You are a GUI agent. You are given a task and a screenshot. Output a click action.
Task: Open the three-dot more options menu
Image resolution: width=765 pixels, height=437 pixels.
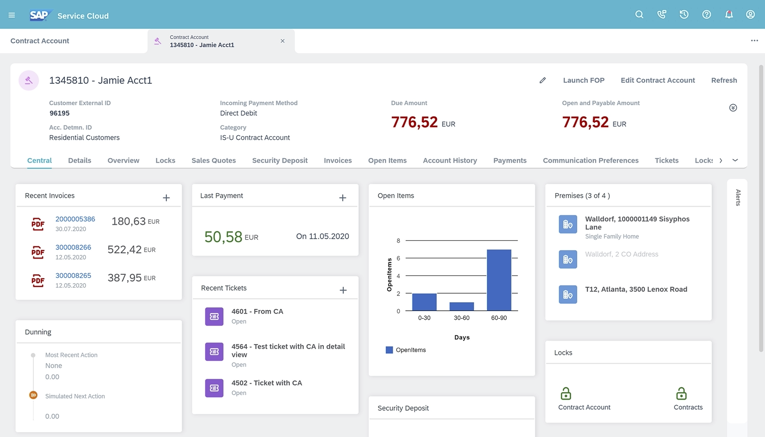[754, 41]
